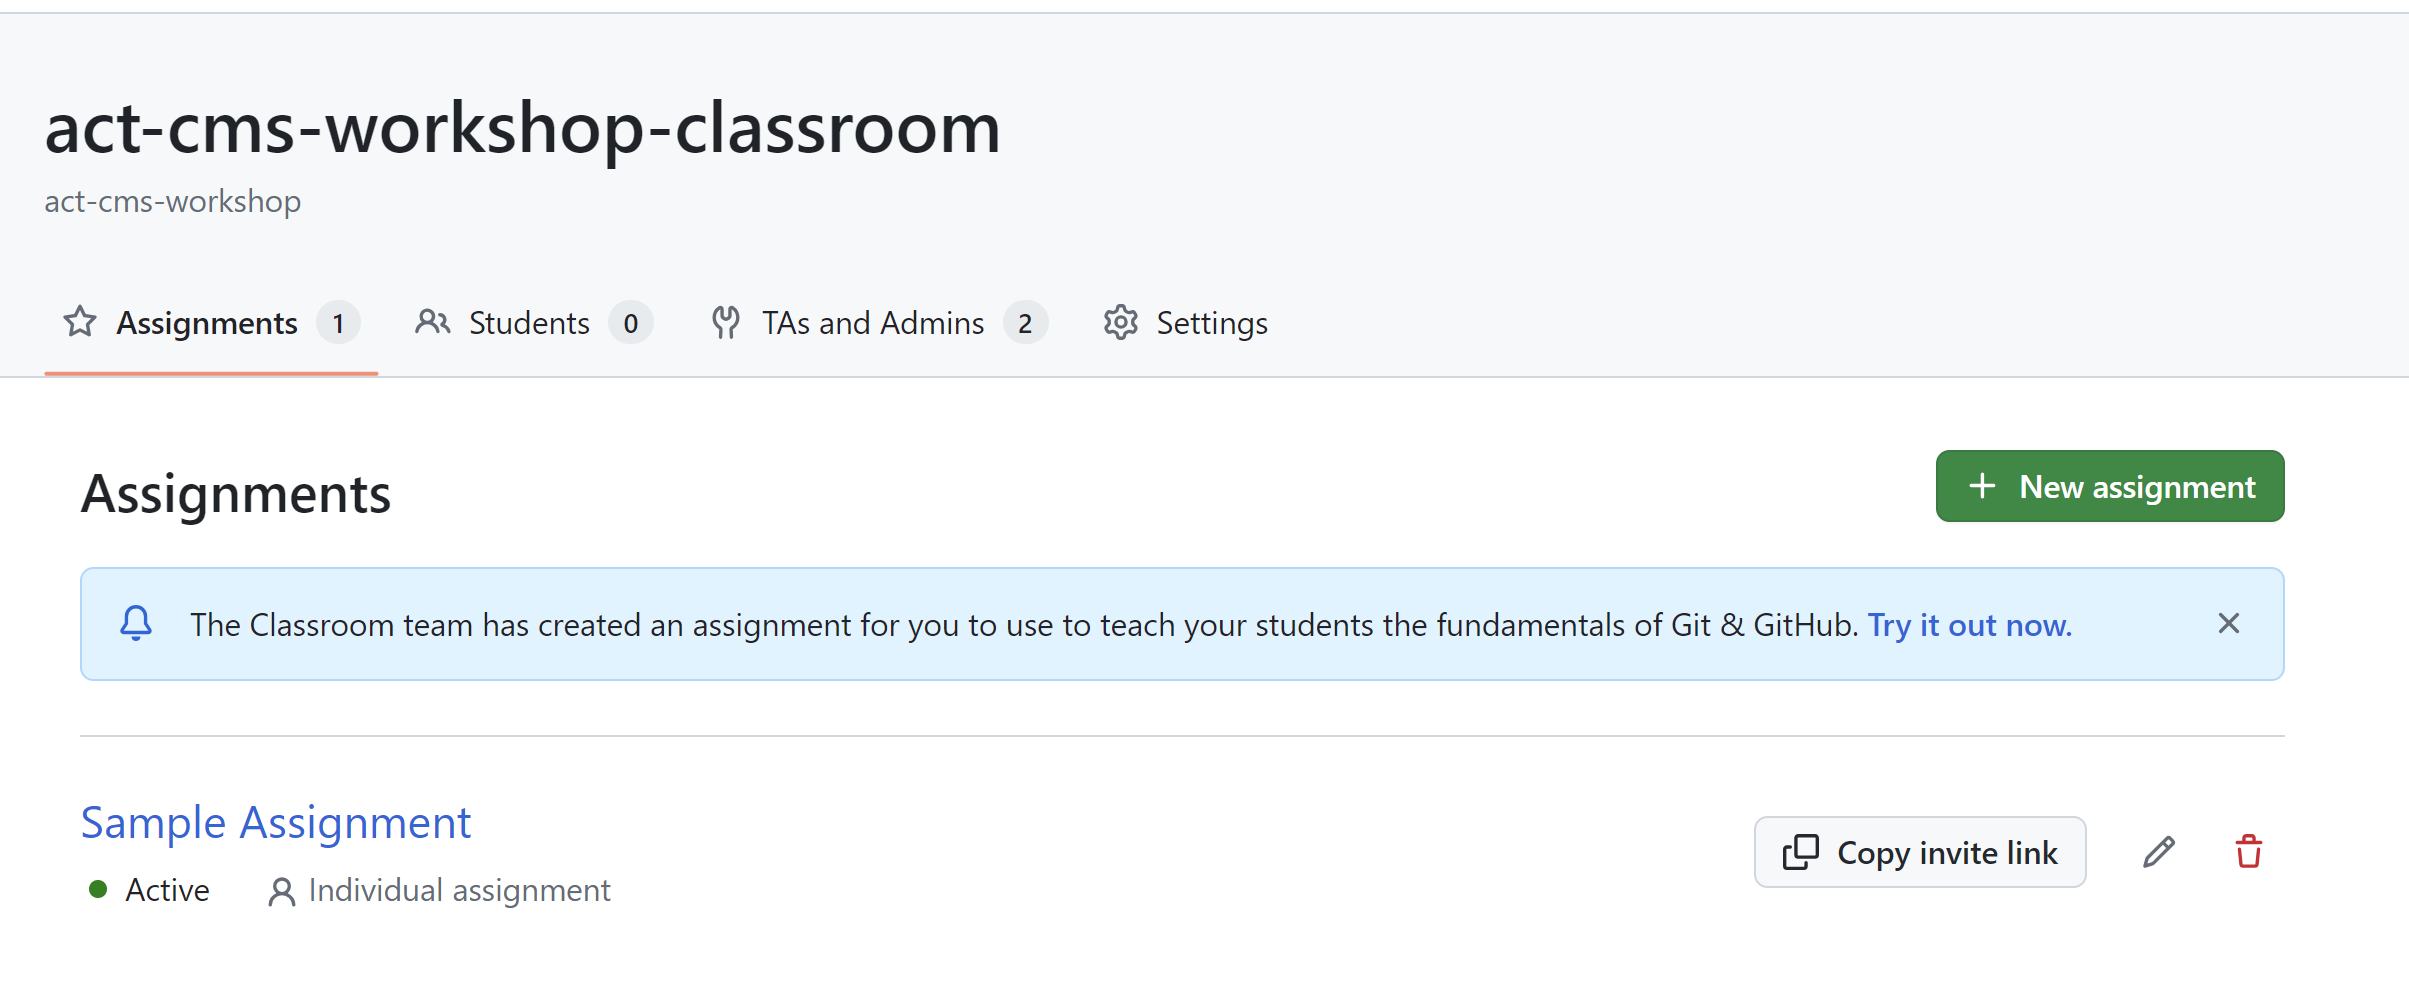2409x992 pixels.
Task: Open the TAs and Admins tab
Action: (x=879, y=323)
